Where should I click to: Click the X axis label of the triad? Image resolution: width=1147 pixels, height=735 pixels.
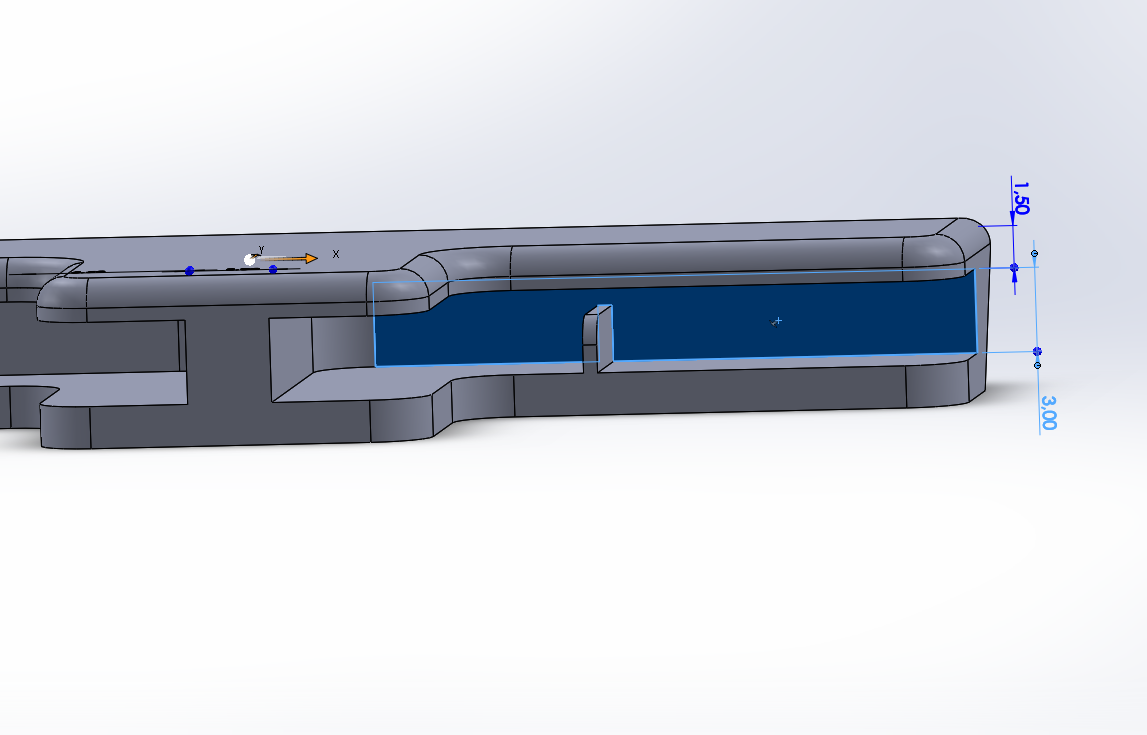[336, 254]
